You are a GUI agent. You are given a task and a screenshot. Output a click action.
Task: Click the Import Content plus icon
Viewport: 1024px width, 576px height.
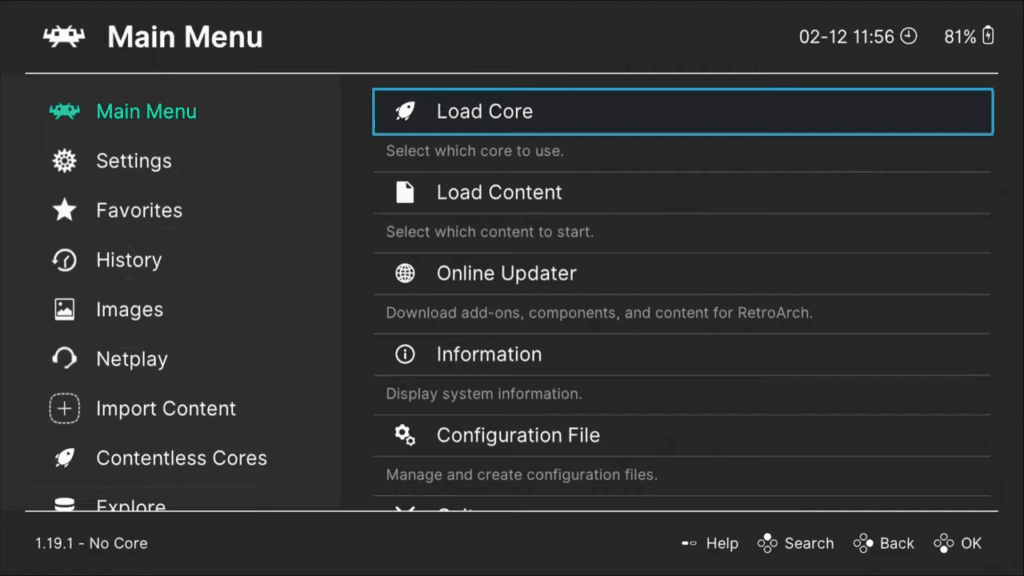64,408
